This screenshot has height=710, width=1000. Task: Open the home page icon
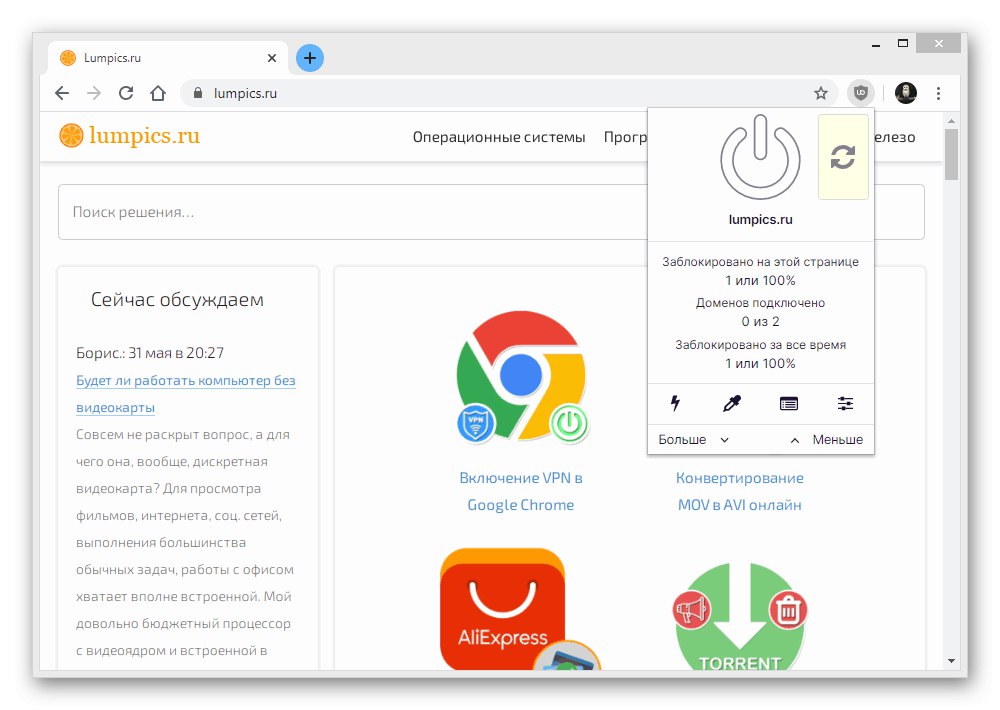(x=158, y=93)
